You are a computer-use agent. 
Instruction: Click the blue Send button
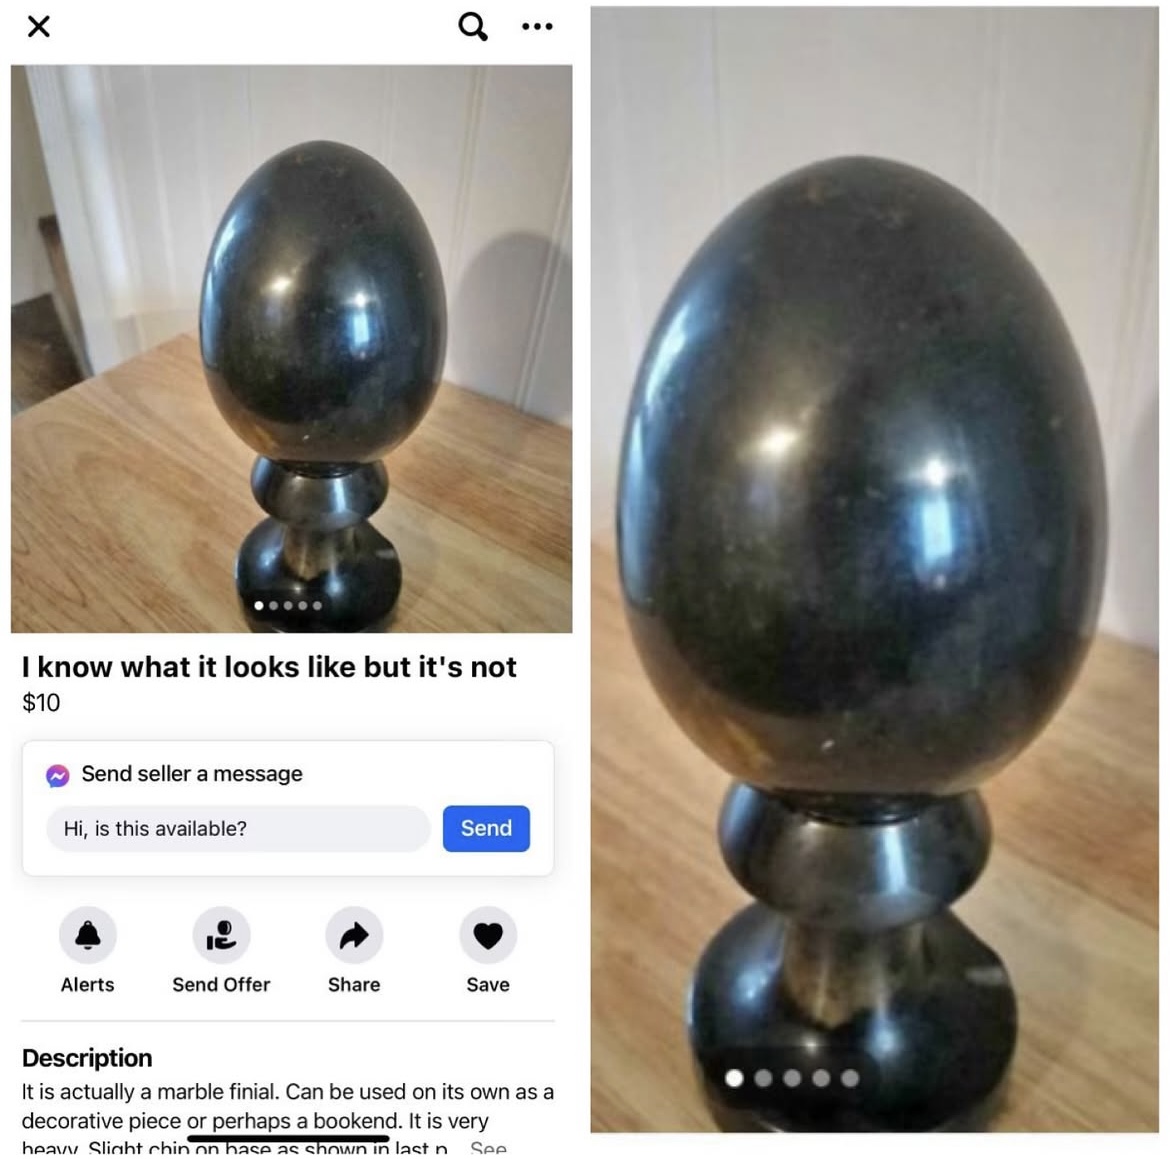(x=487, y=828)
